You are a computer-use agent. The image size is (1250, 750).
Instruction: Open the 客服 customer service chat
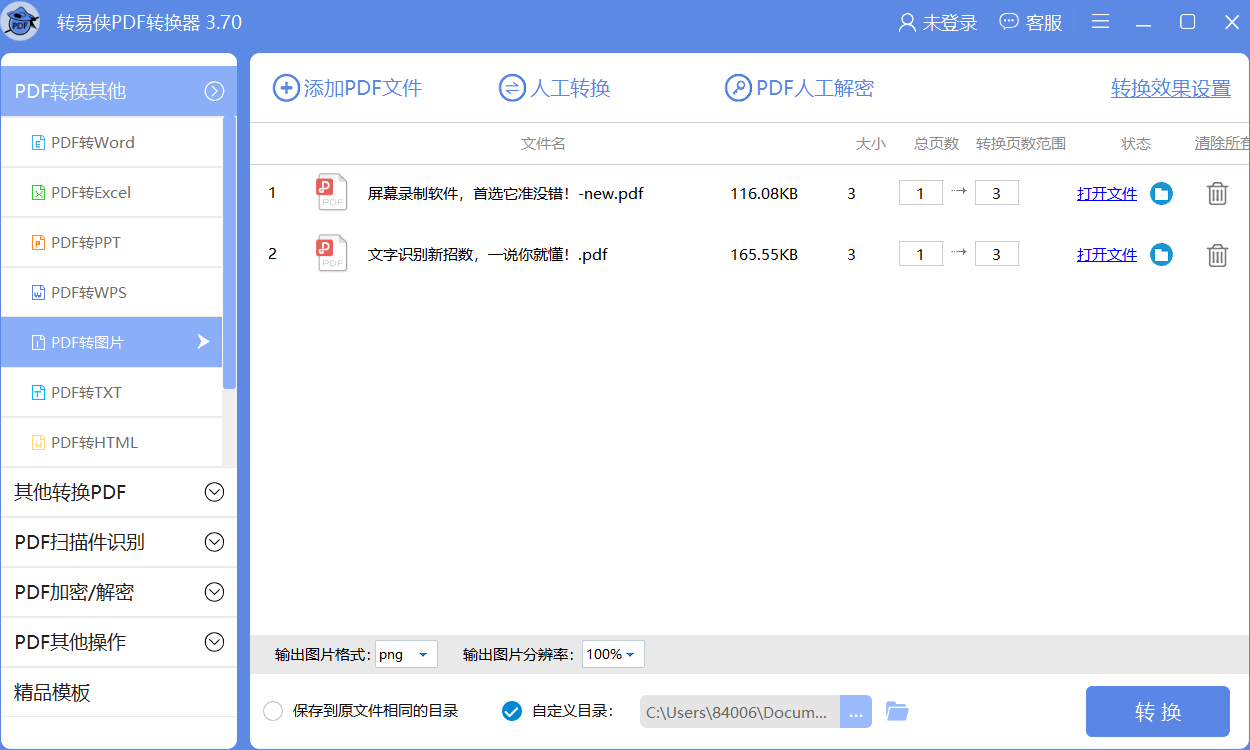click(1031, 21)
